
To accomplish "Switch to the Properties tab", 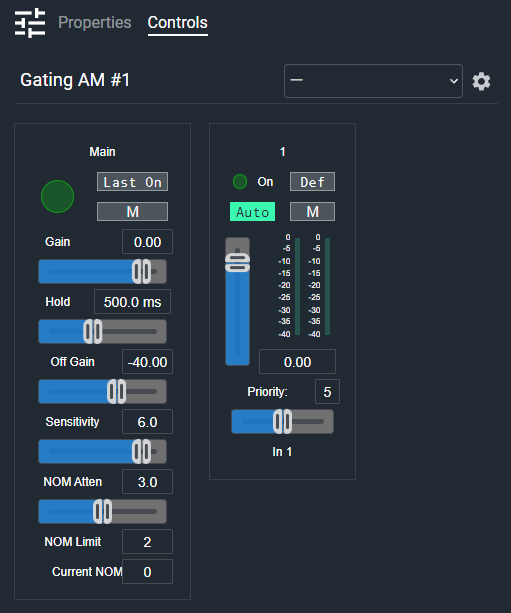I will pyautogui.click(x=95, y=22).
